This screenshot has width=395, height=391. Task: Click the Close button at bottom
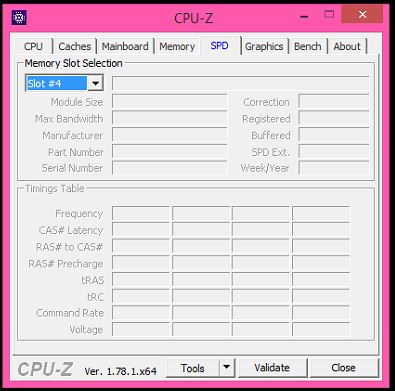343,368
